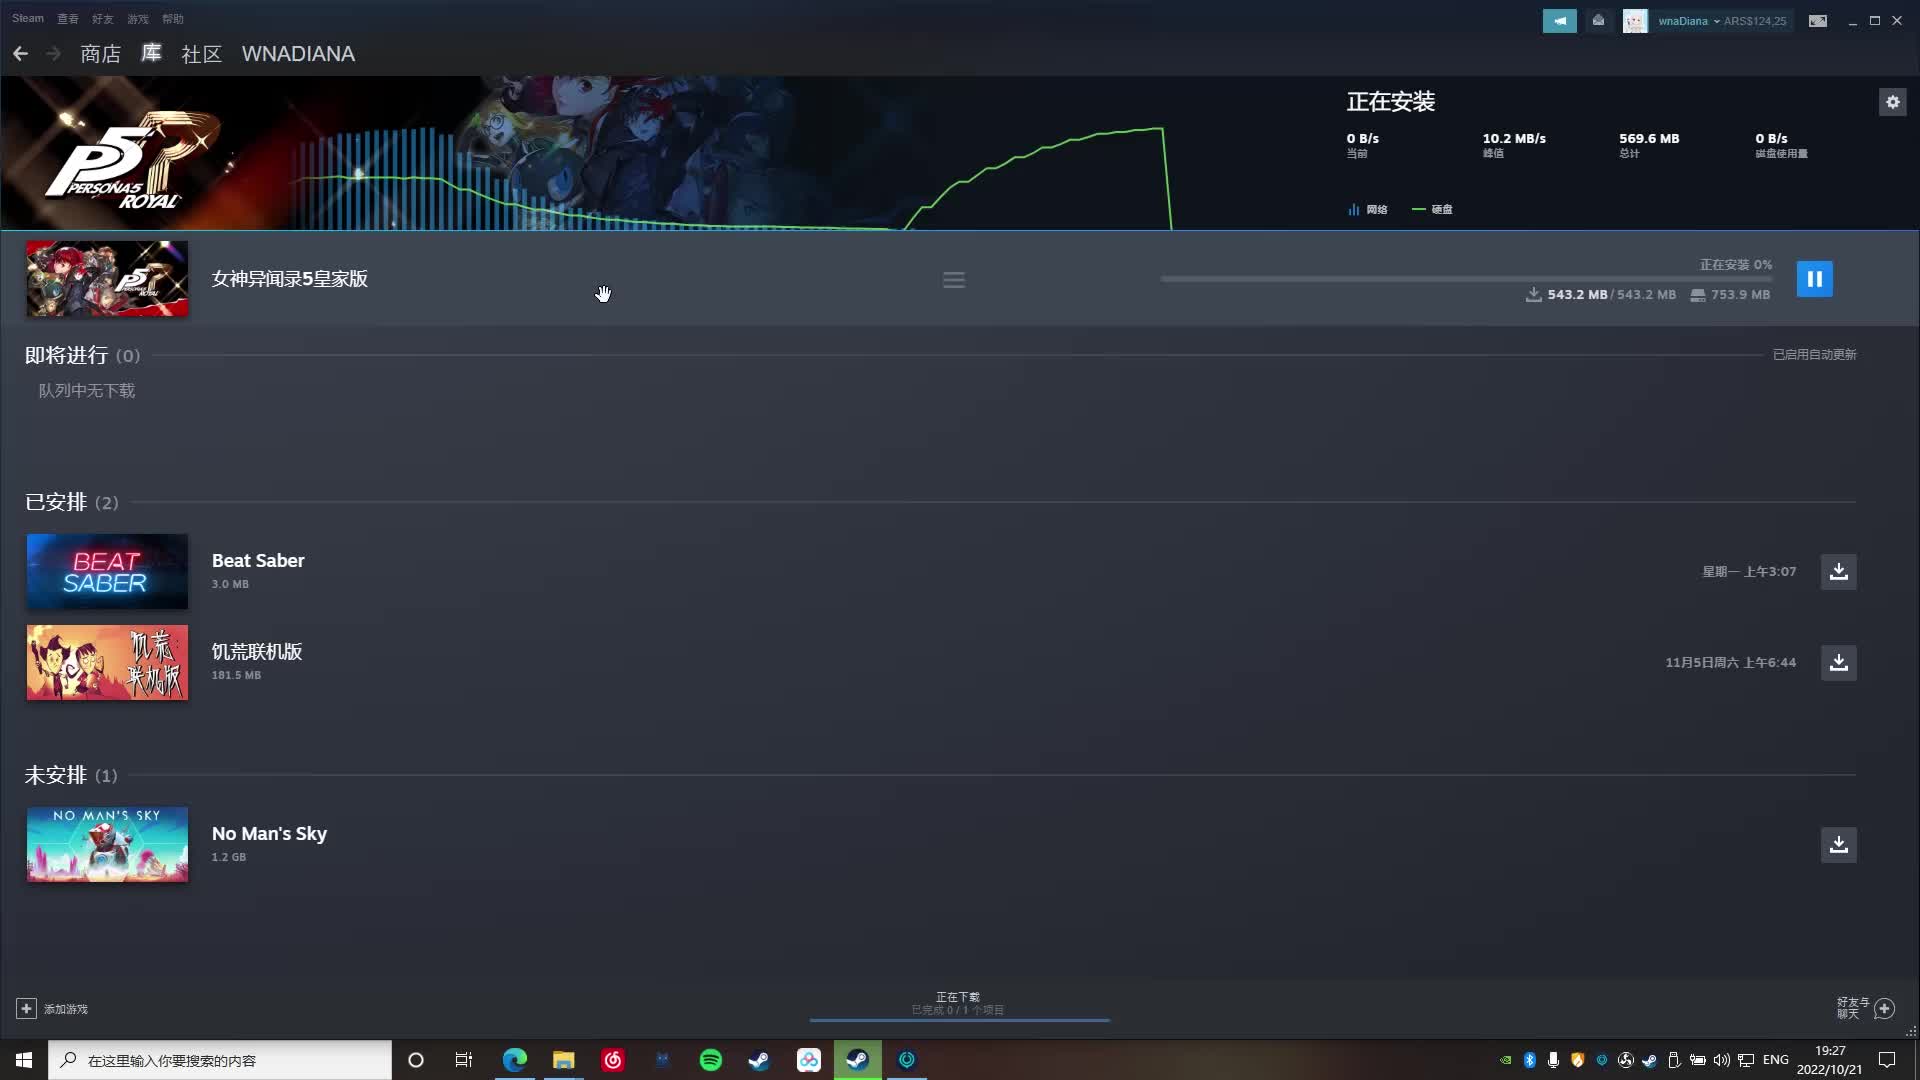Viewport: 1920px width, 1080px height.
Task: Click the 添加游戏 label
Action: coord(66,1010)
